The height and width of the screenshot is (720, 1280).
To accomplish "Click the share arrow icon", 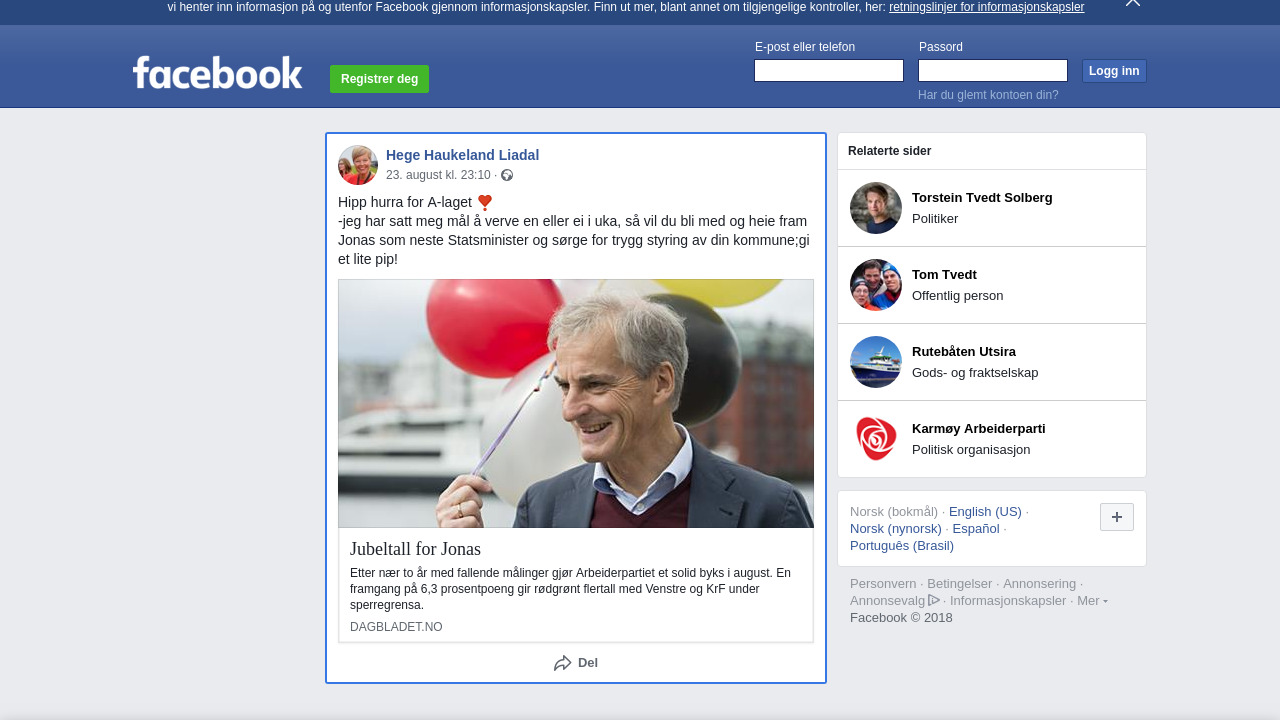I will click(x=563, y=663).
